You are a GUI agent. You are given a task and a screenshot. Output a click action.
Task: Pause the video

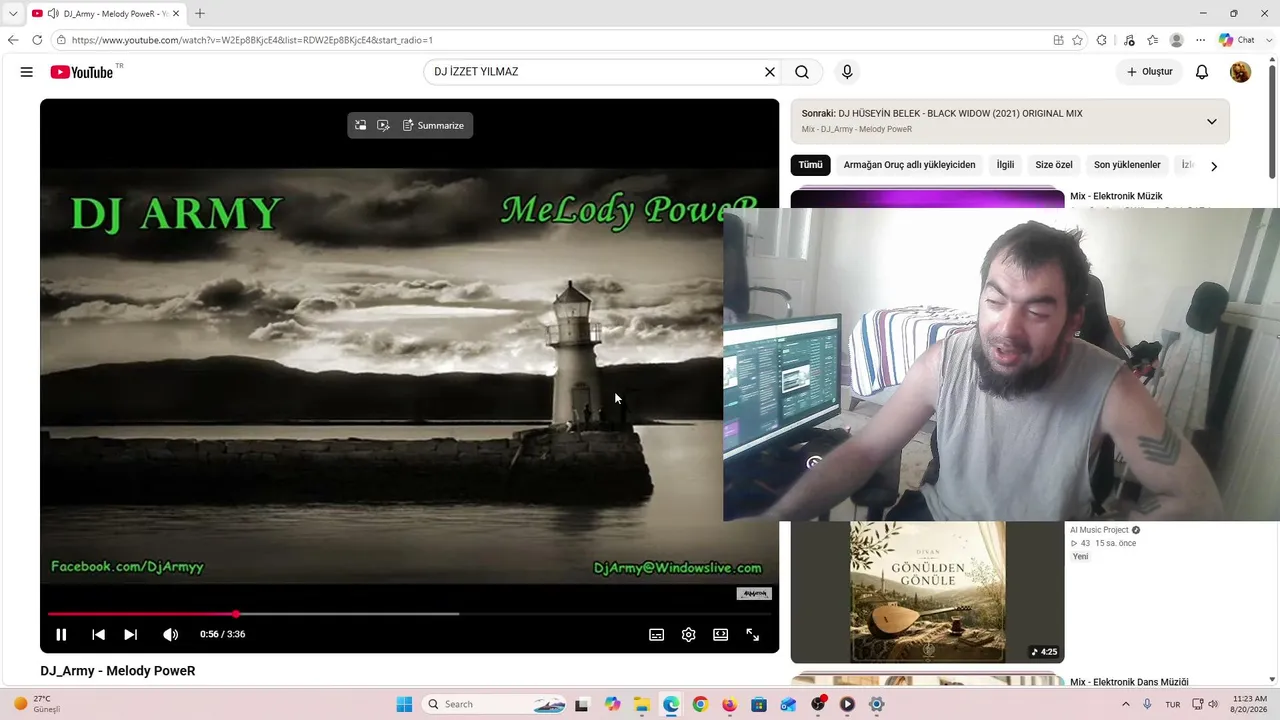click(61, 634)
